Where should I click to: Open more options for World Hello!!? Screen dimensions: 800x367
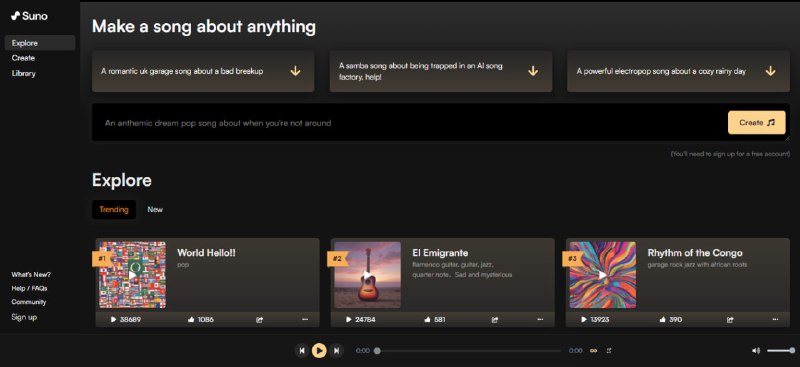tap(305, 320)
